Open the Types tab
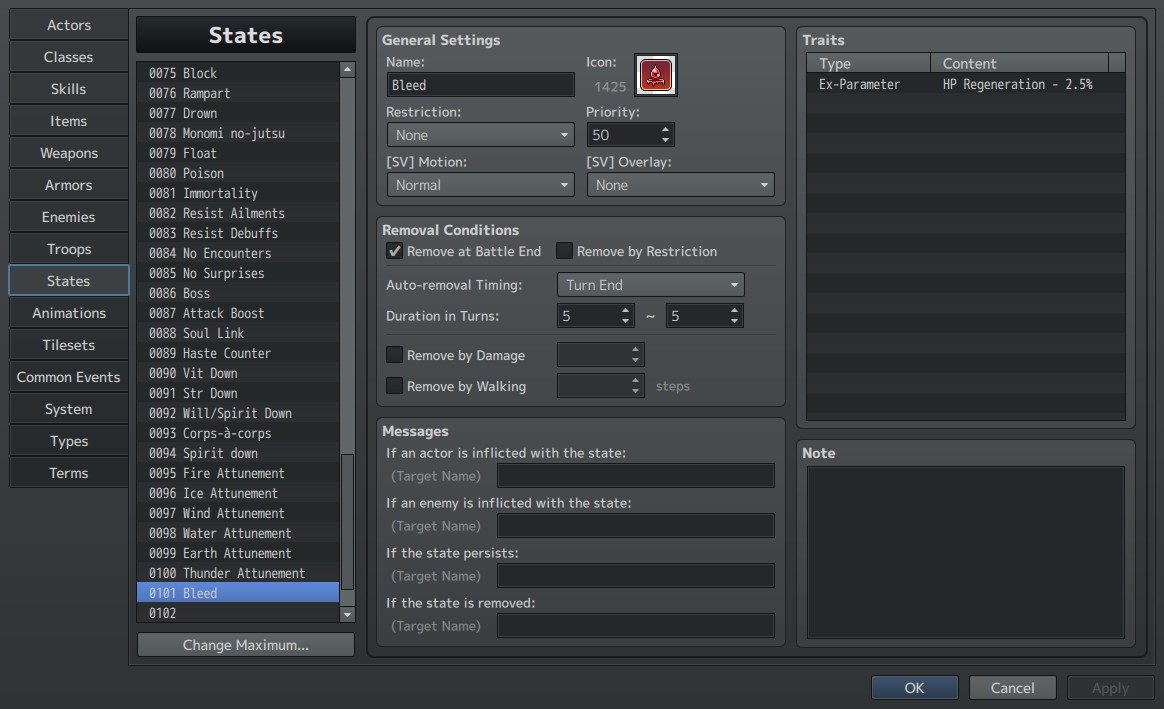 (x=68, y=441)
